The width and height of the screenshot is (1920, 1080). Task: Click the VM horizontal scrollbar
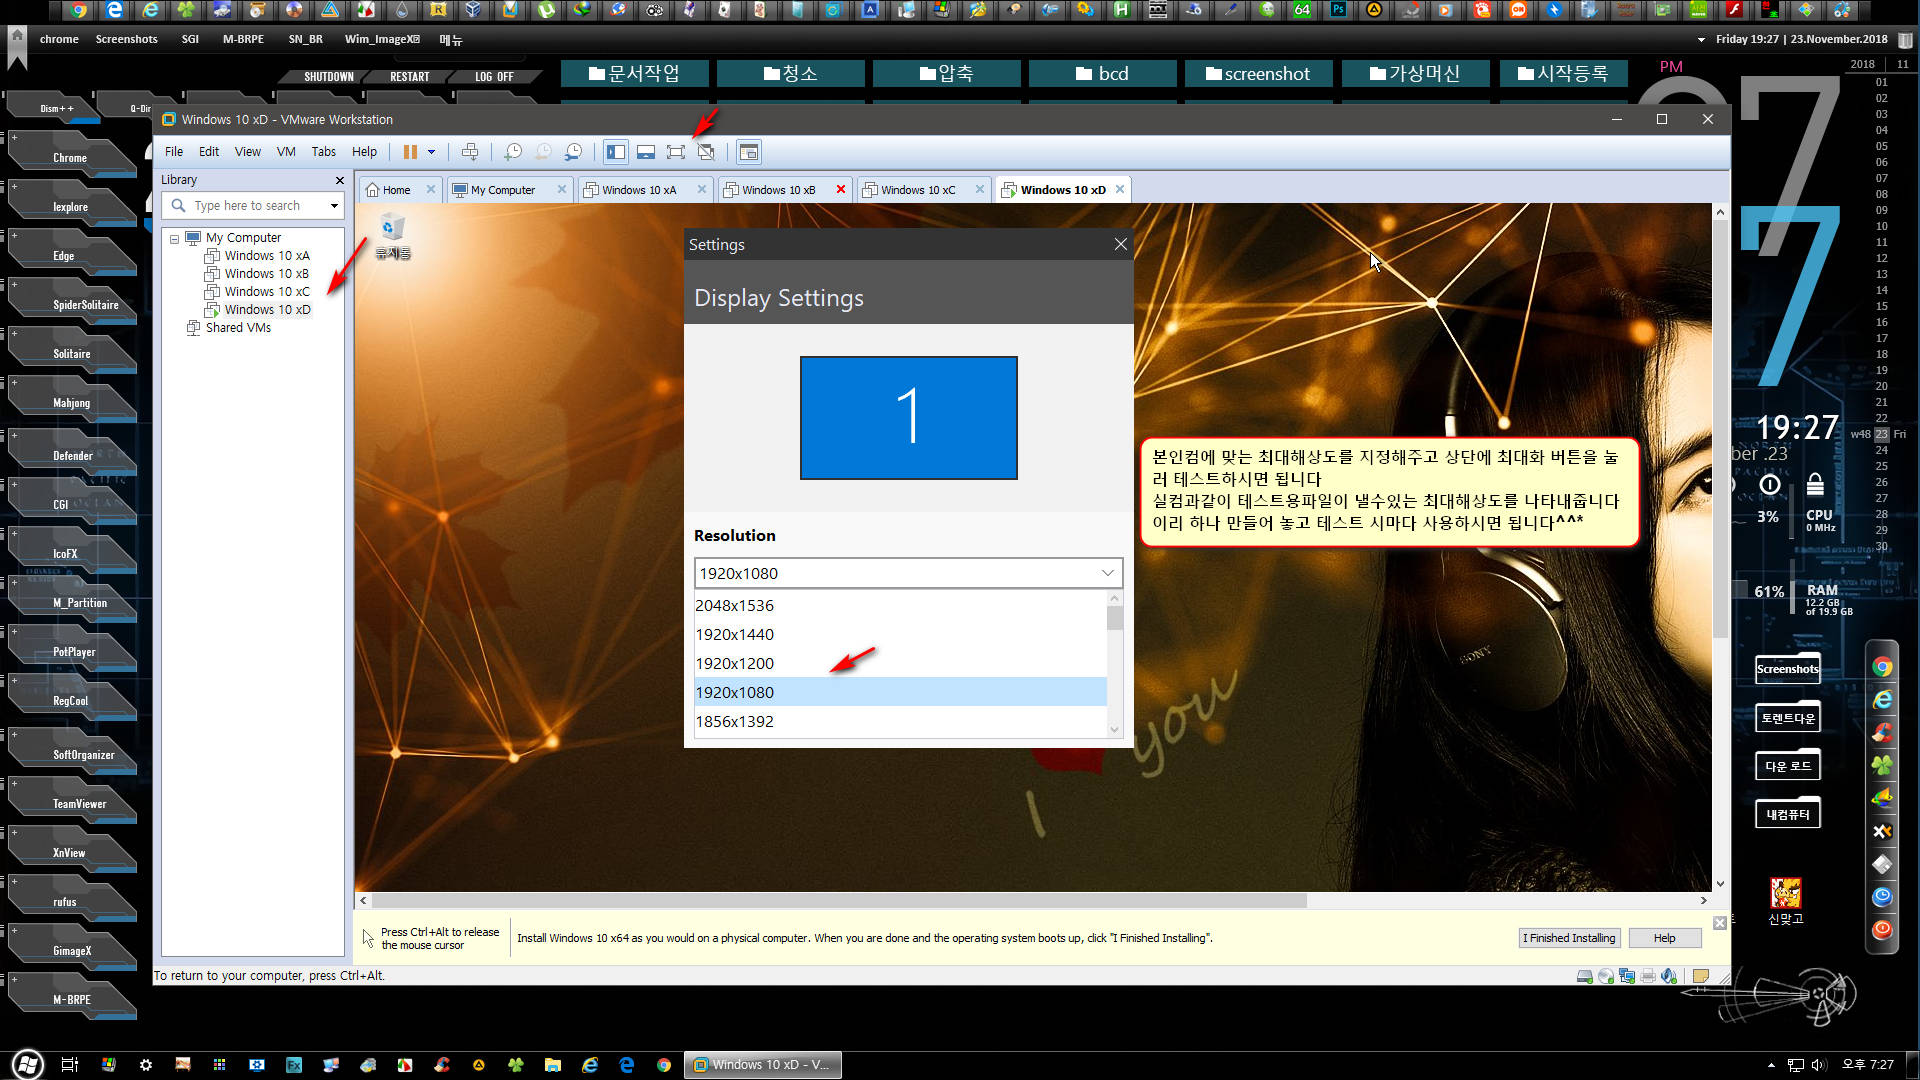838,900
